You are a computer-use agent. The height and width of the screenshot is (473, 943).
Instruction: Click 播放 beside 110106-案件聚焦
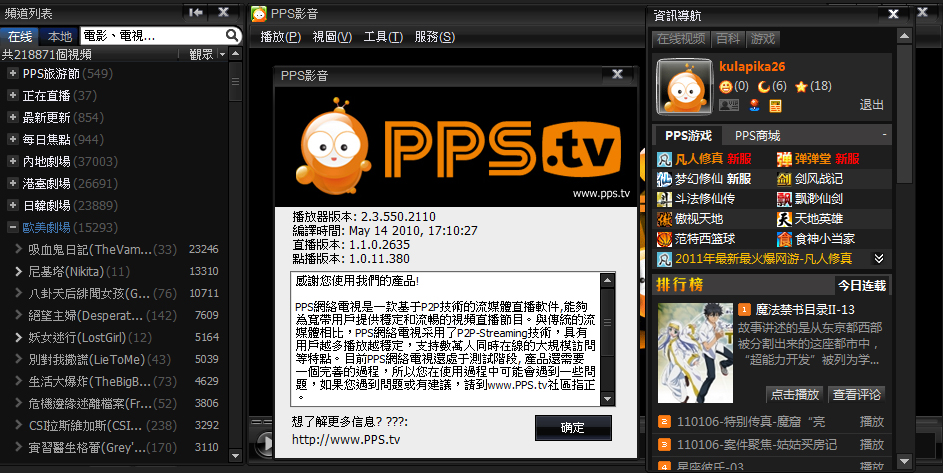click(x=871, y=445)
